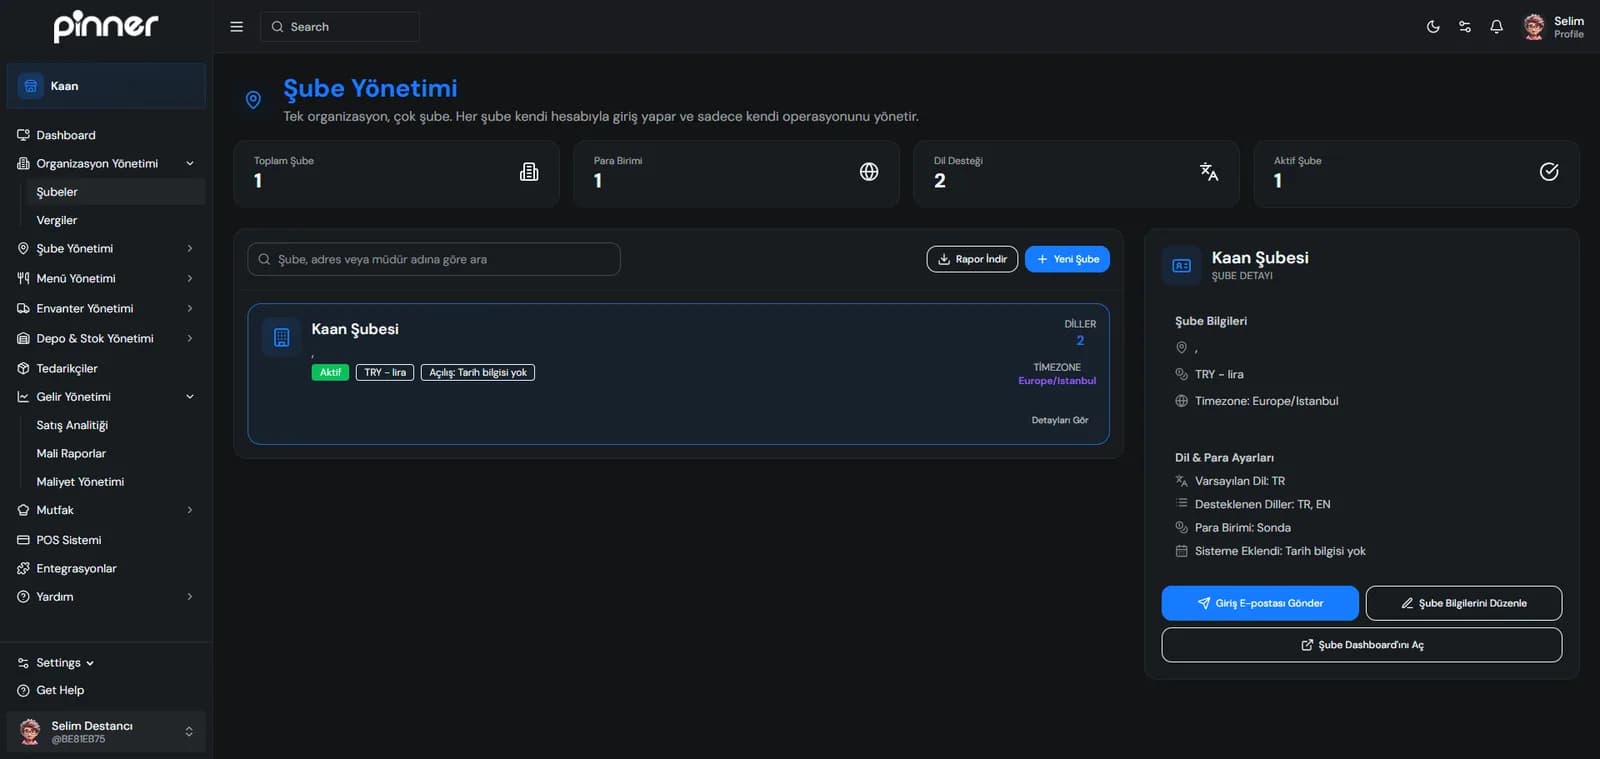
Task: Click the Selim profile avatar in header
Action: pyautogui.click(x=1534, y=27)
